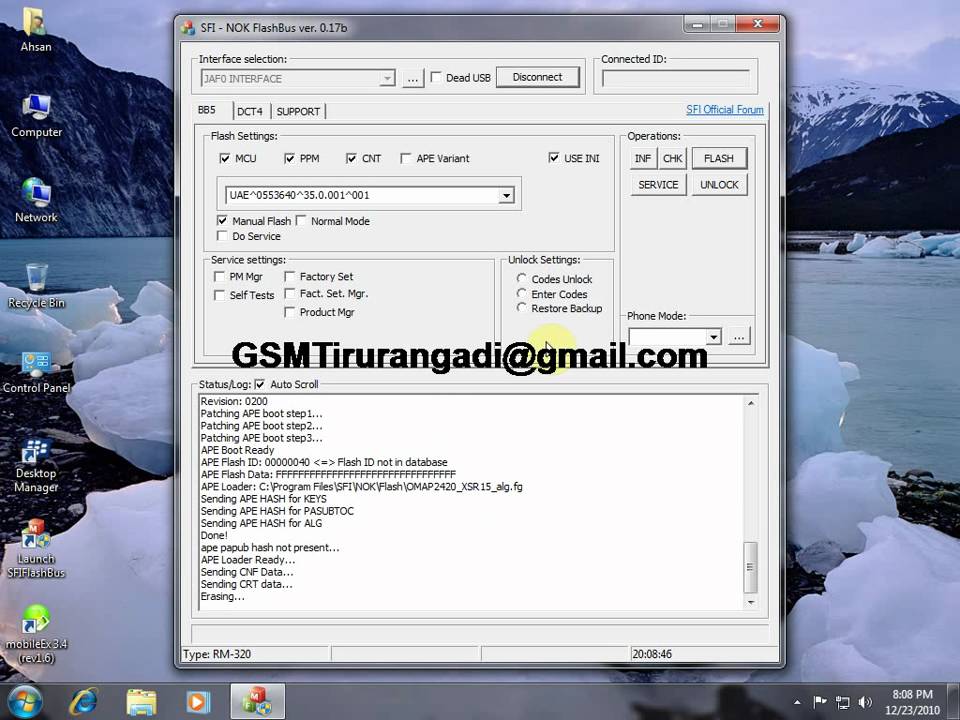Uncheck the Manual Flash option
Screen dimensions: 960x720
222,220
